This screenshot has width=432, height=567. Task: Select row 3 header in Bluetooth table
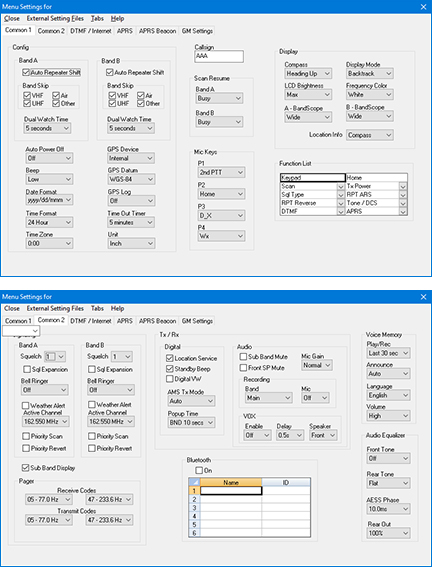tap(194, 508)
